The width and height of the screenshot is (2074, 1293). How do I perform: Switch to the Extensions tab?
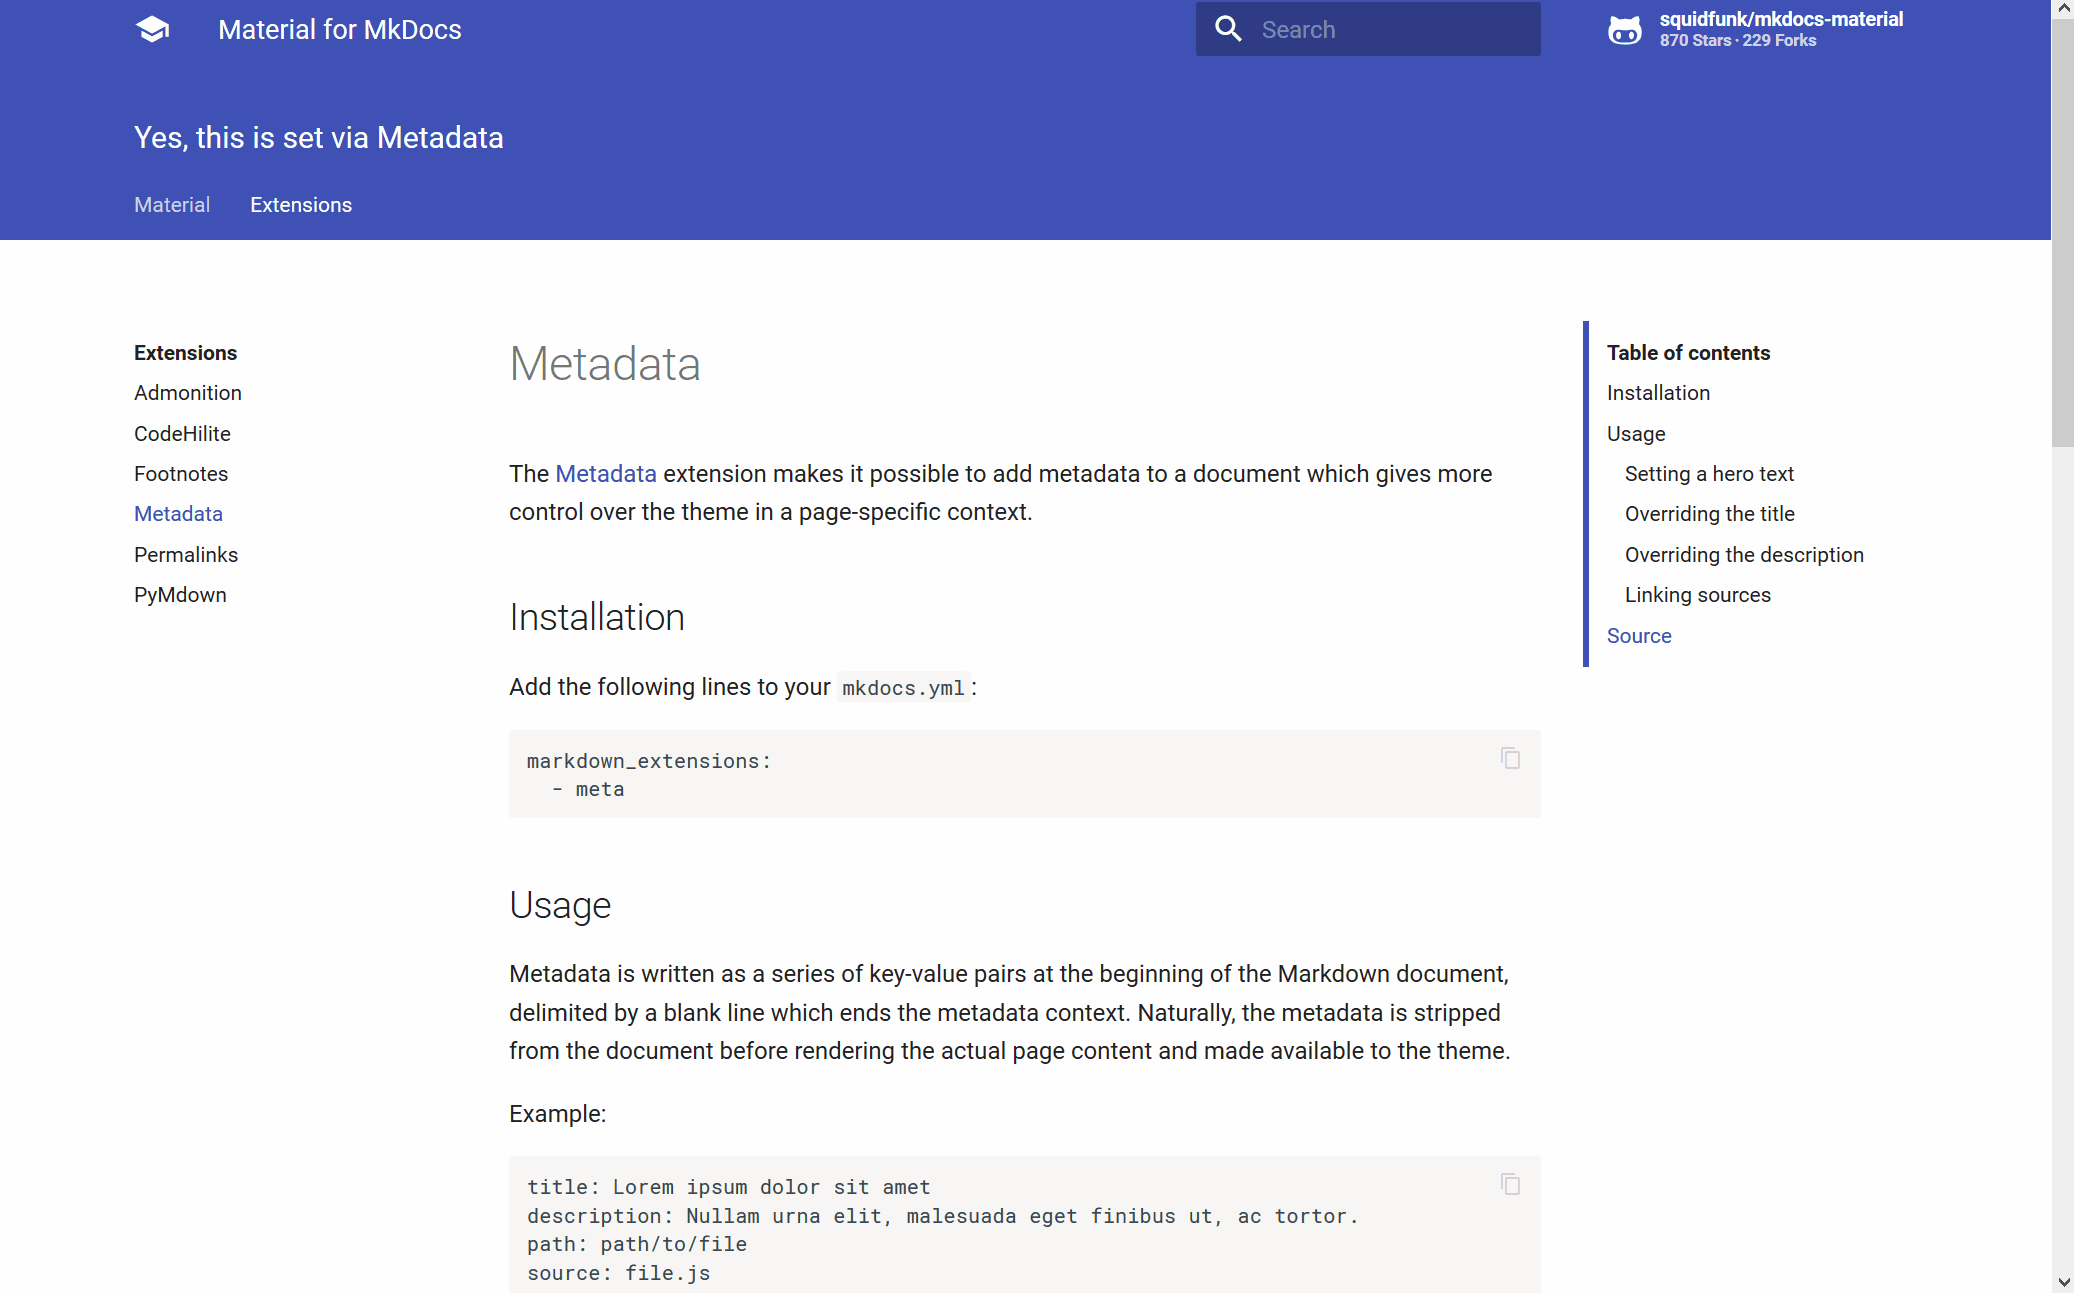pos(301,204)
